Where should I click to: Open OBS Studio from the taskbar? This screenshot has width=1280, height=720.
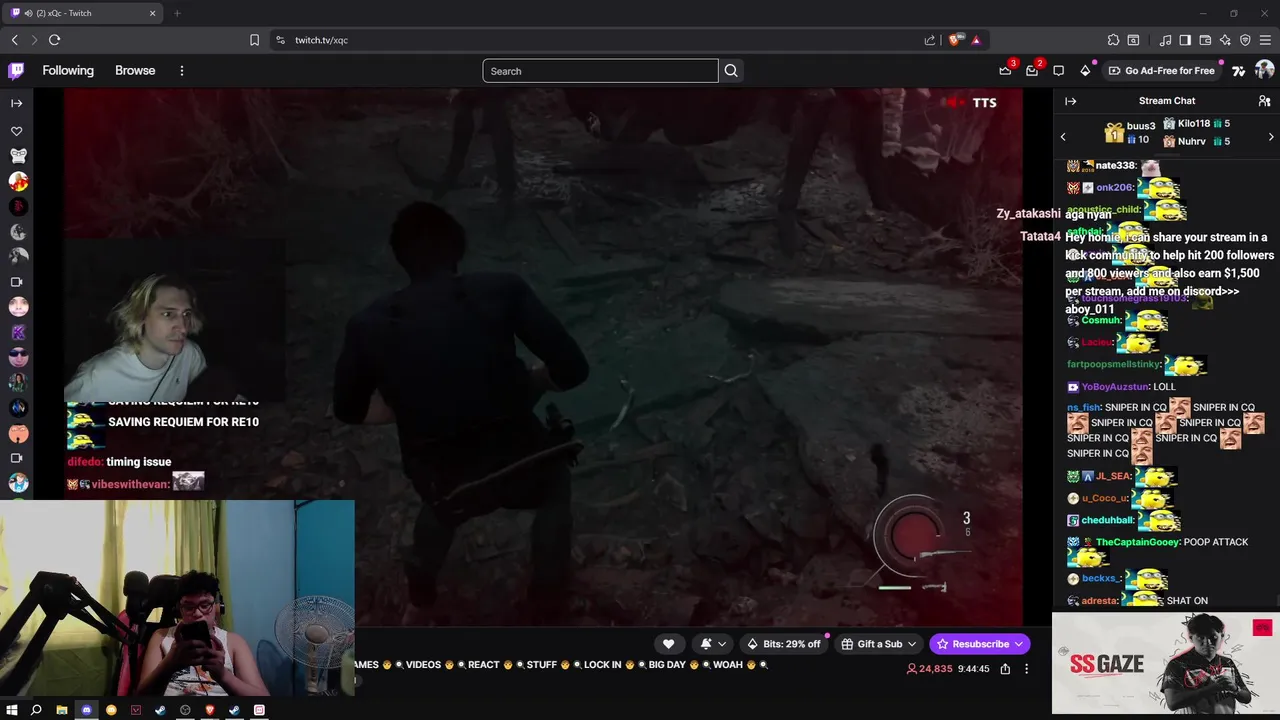click(185, 710)
